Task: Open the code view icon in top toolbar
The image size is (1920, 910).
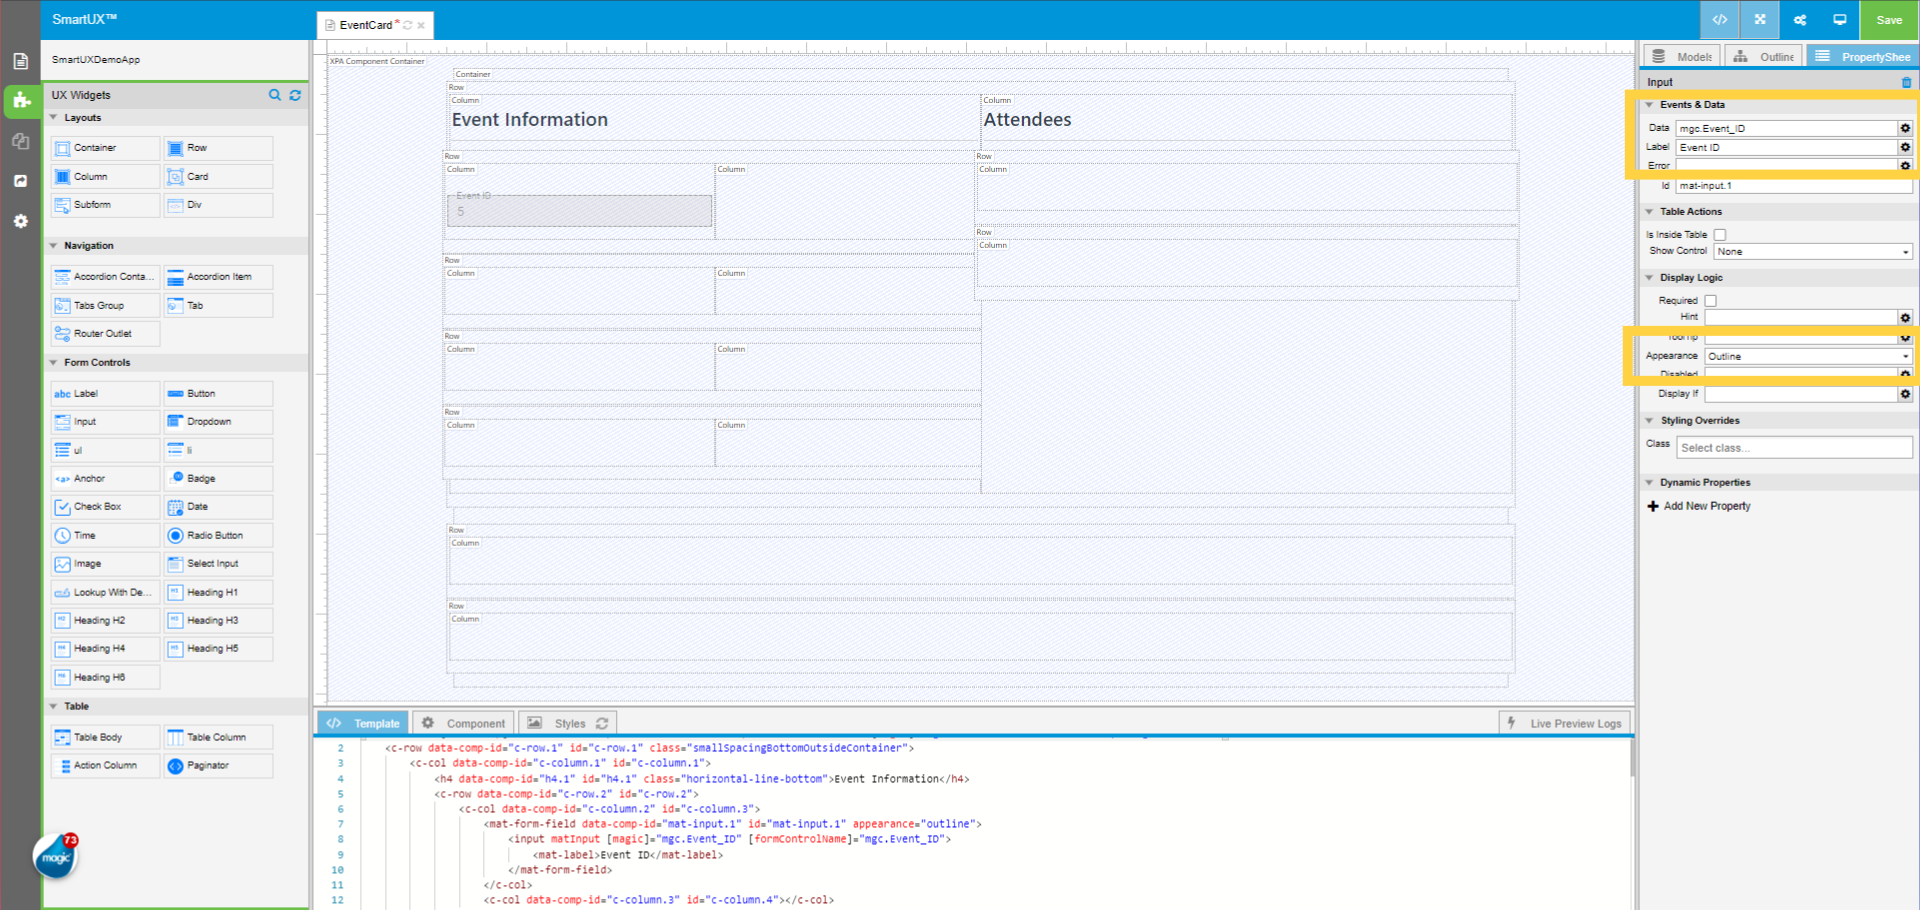Action: pyautogui.click(x=1718, y=20)
